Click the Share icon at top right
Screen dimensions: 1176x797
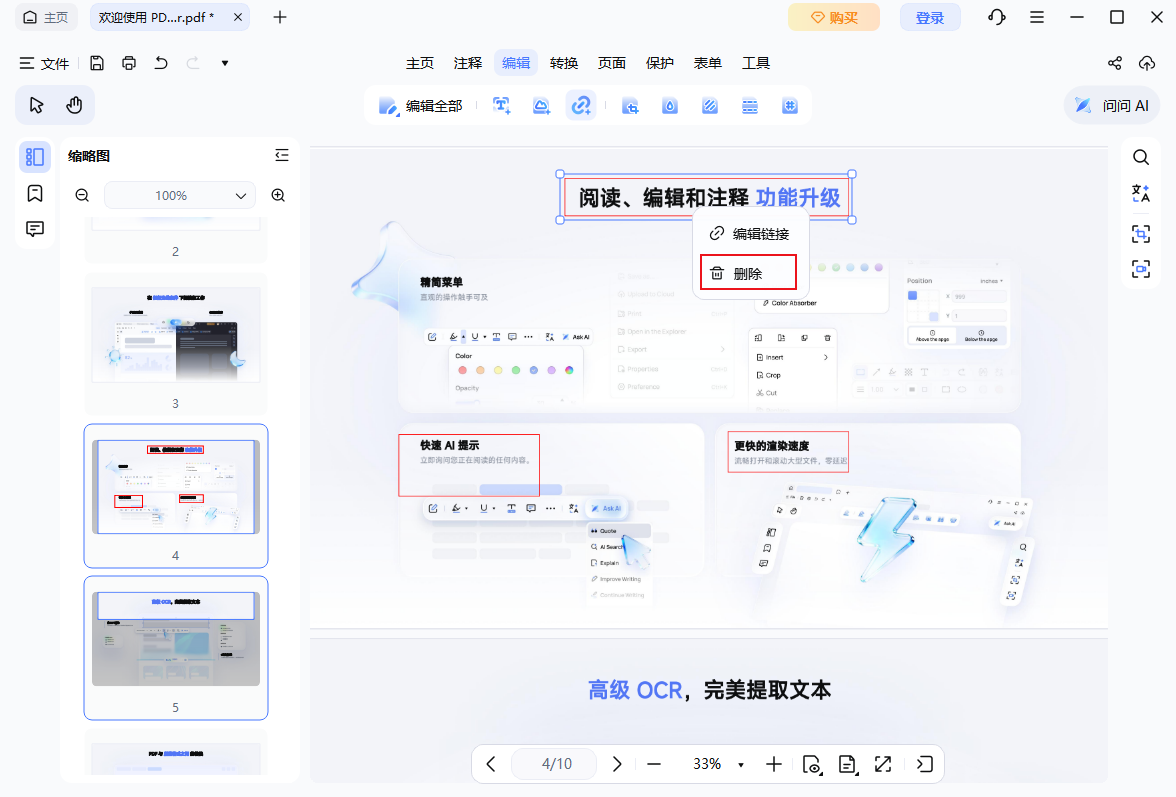pos(1115,63)
